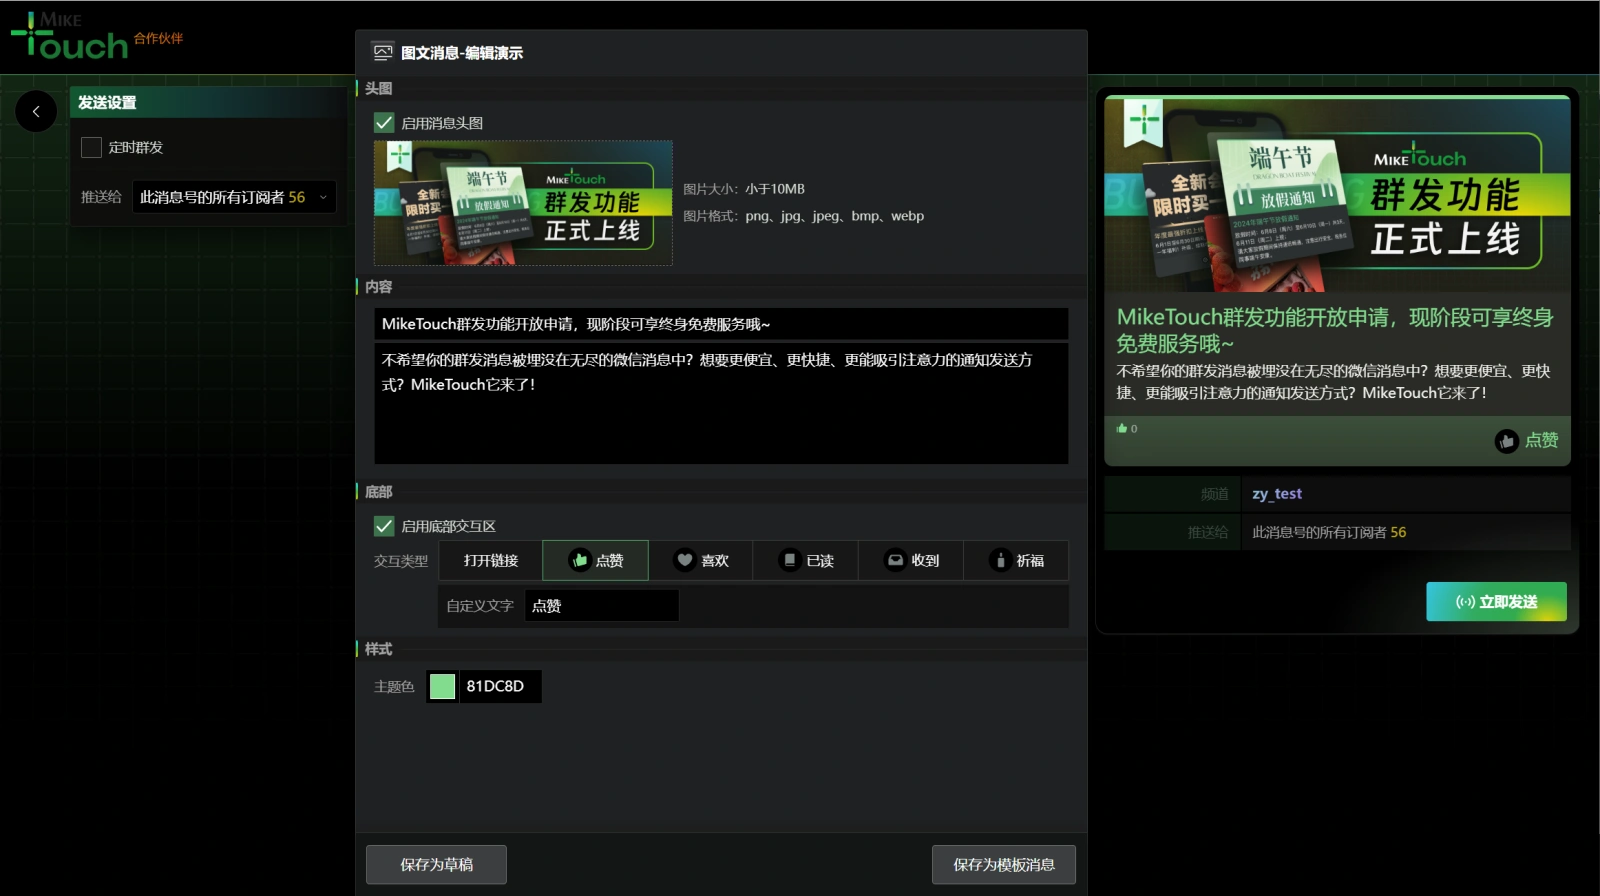Viewport: 1600px width, 896px height.
Task: Enable the 定时群发 checkbox
Action: (x=91, y=148)
